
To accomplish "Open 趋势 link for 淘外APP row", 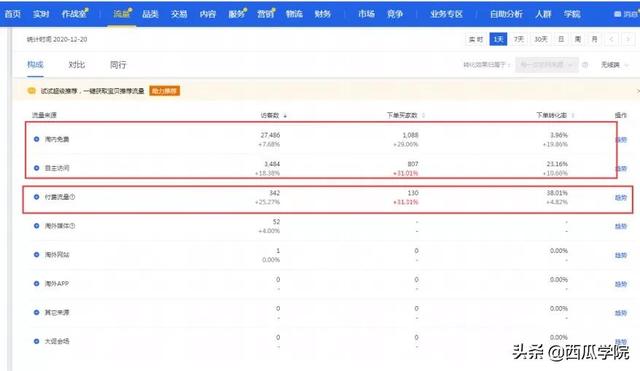I will pos(621,284).
